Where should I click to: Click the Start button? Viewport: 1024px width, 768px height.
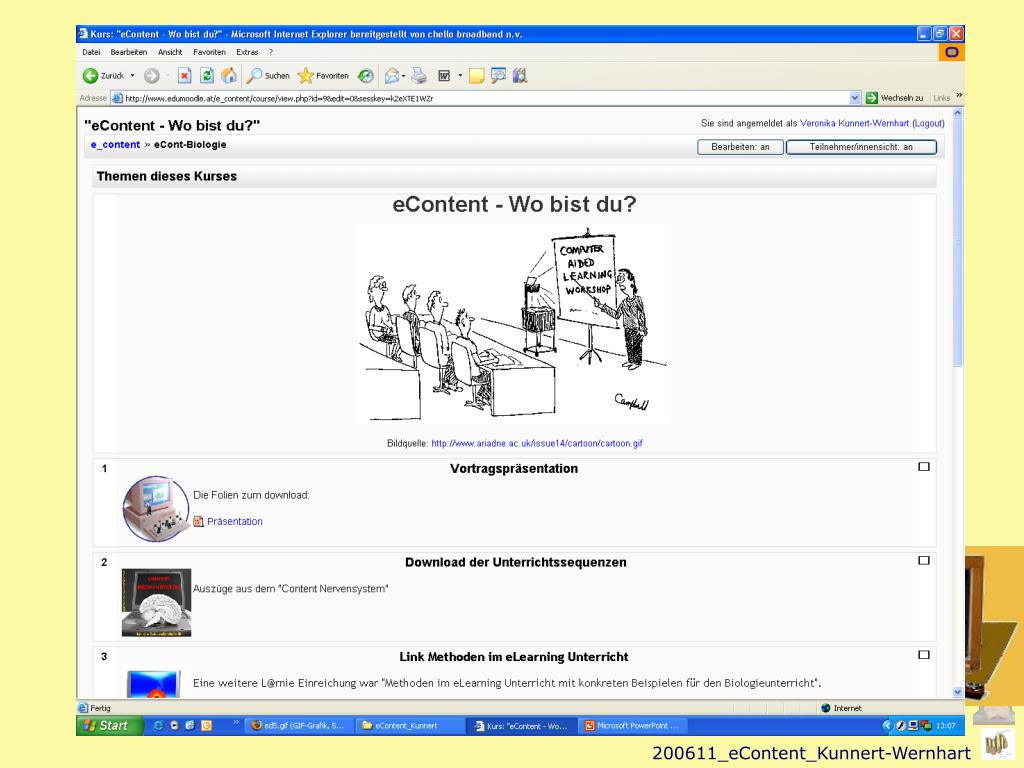(109, 726)
